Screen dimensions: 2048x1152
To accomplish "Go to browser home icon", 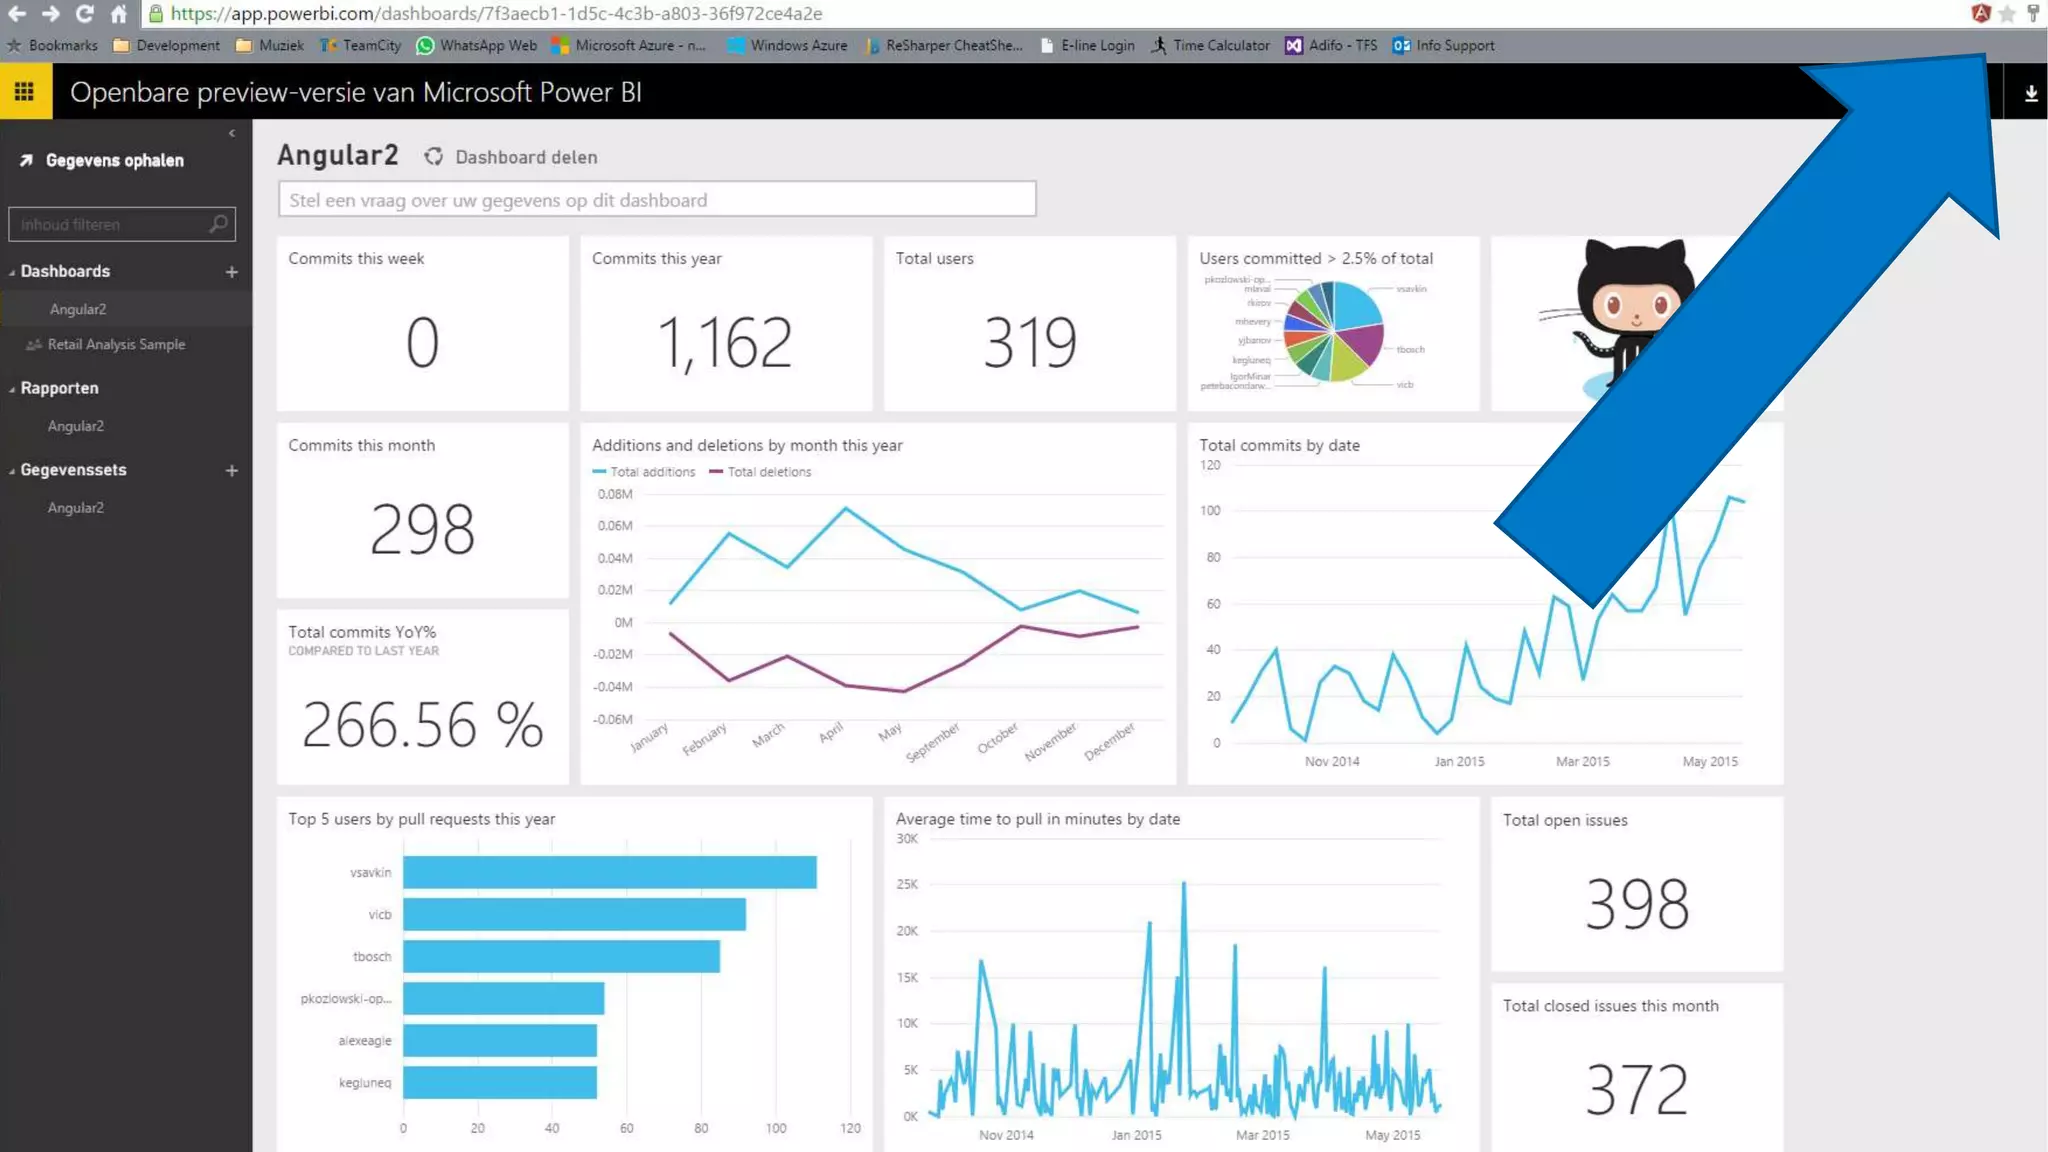I will (x=119, y=14).
